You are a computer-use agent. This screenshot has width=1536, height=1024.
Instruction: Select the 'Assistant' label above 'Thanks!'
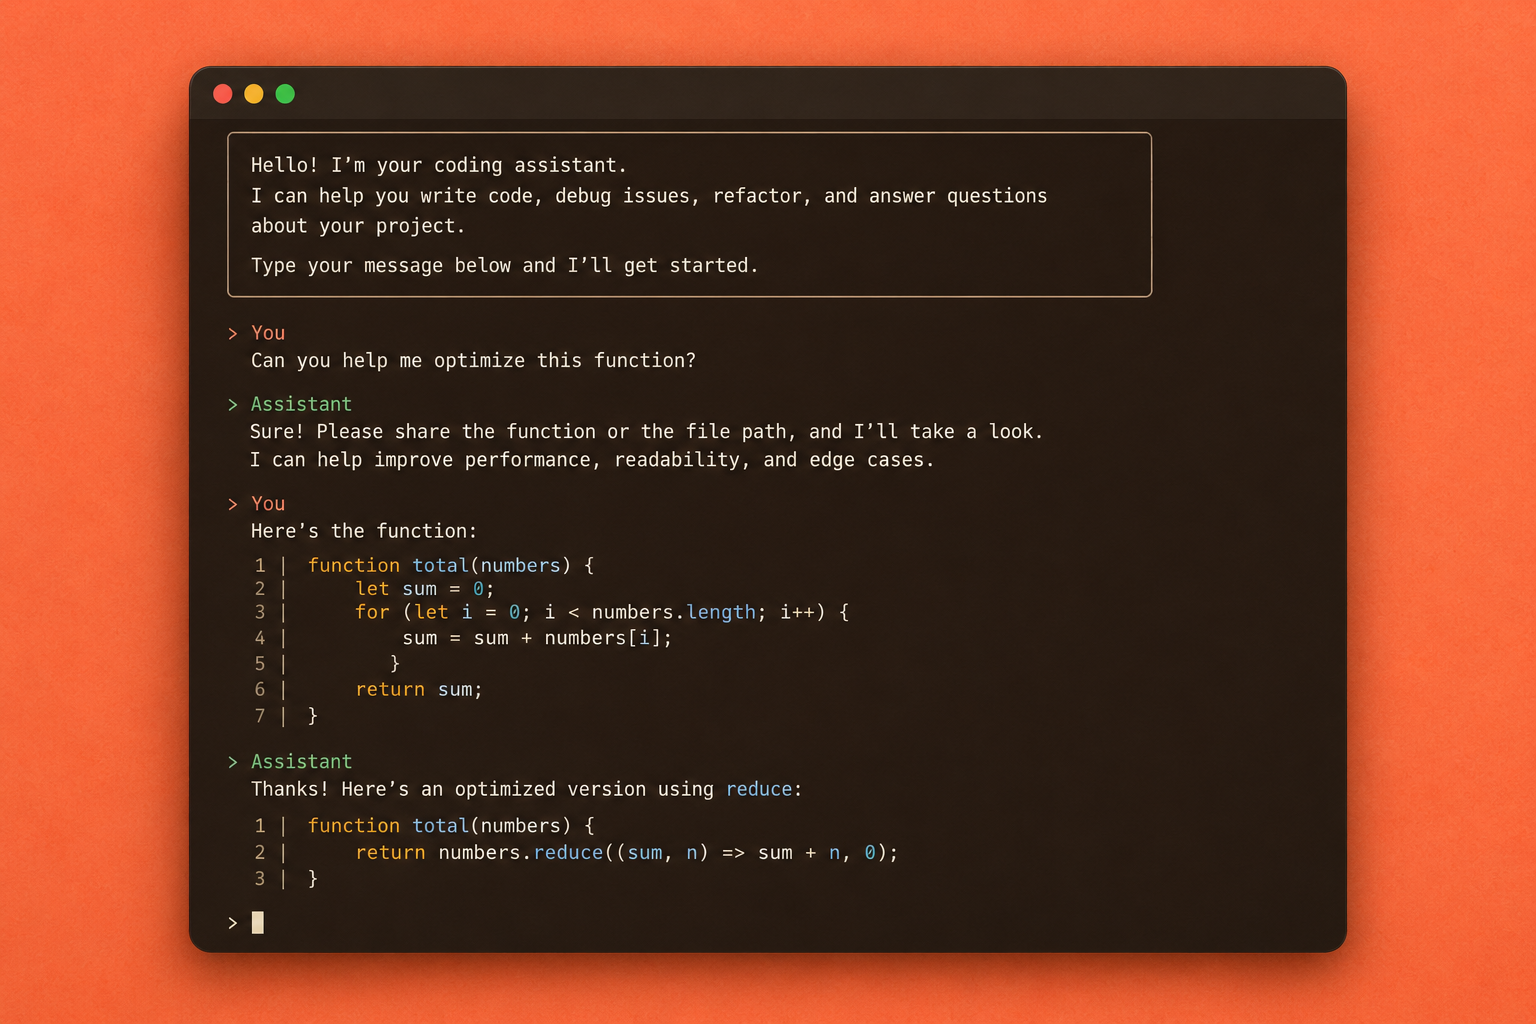tap(301, 762)
